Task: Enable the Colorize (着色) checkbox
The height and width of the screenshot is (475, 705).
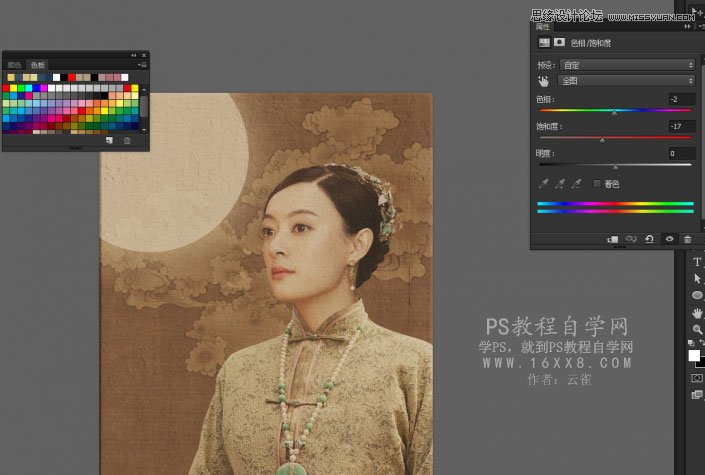Action: (x=597, y=183)
